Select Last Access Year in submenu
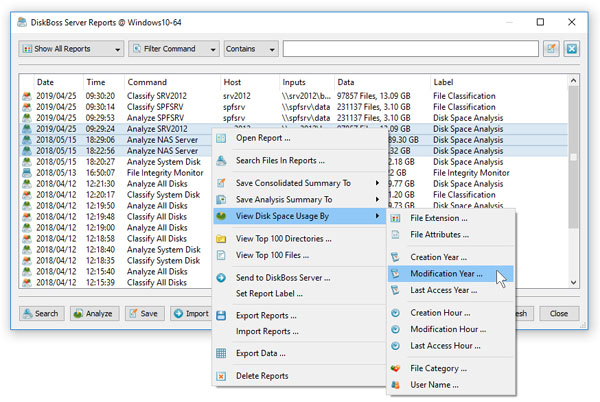600x402 pixels. [451, 290]
